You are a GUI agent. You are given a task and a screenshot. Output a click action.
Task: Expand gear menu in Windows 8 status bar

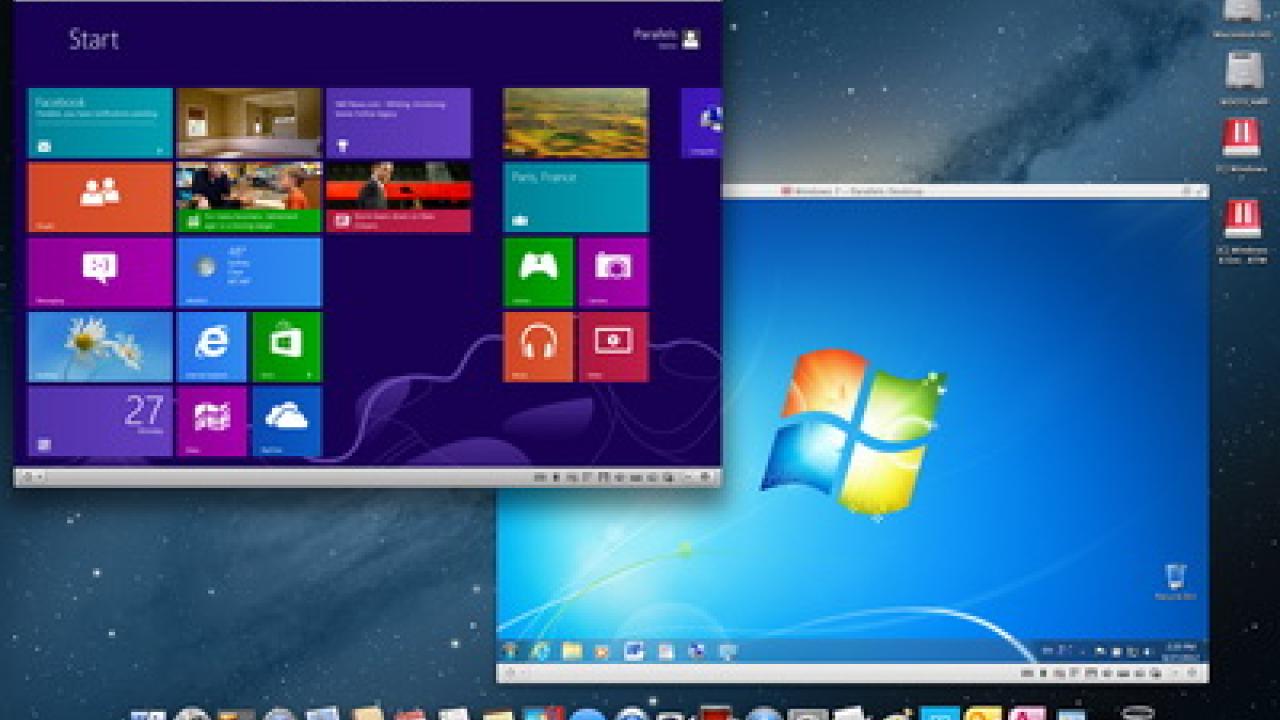click(x=30, y=477)
